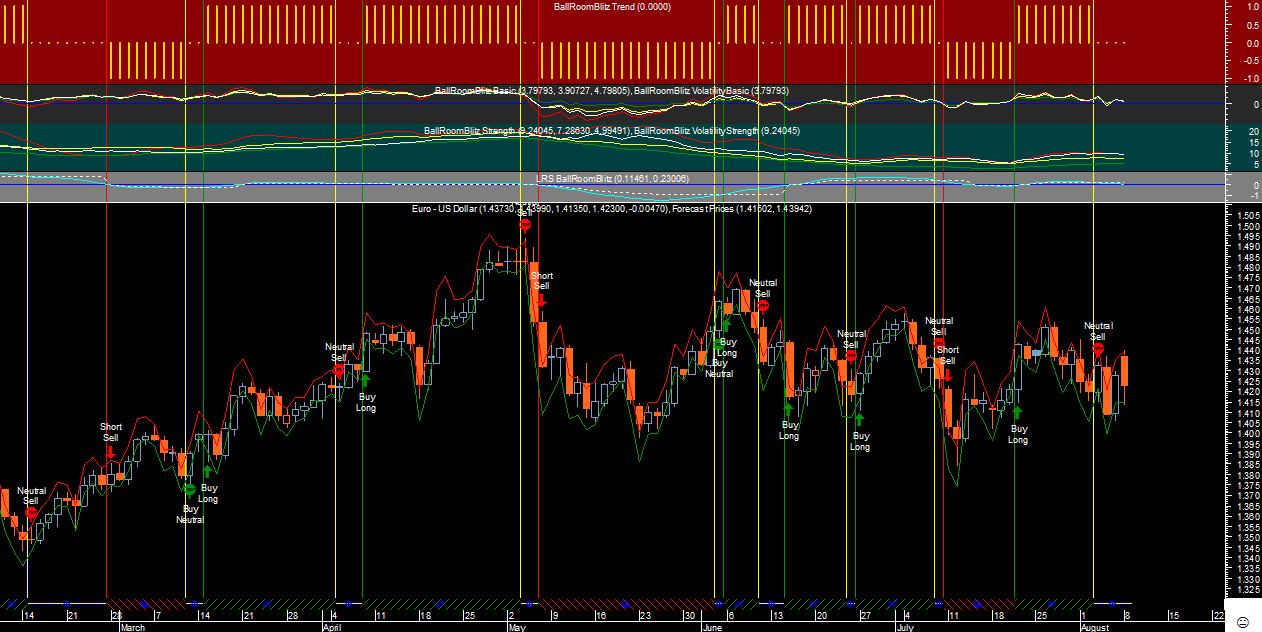This screenshot has width=1262, height=632.
Task: Click the LRS BallRoomBlitz indicator title
Action: tap(612, 179)
